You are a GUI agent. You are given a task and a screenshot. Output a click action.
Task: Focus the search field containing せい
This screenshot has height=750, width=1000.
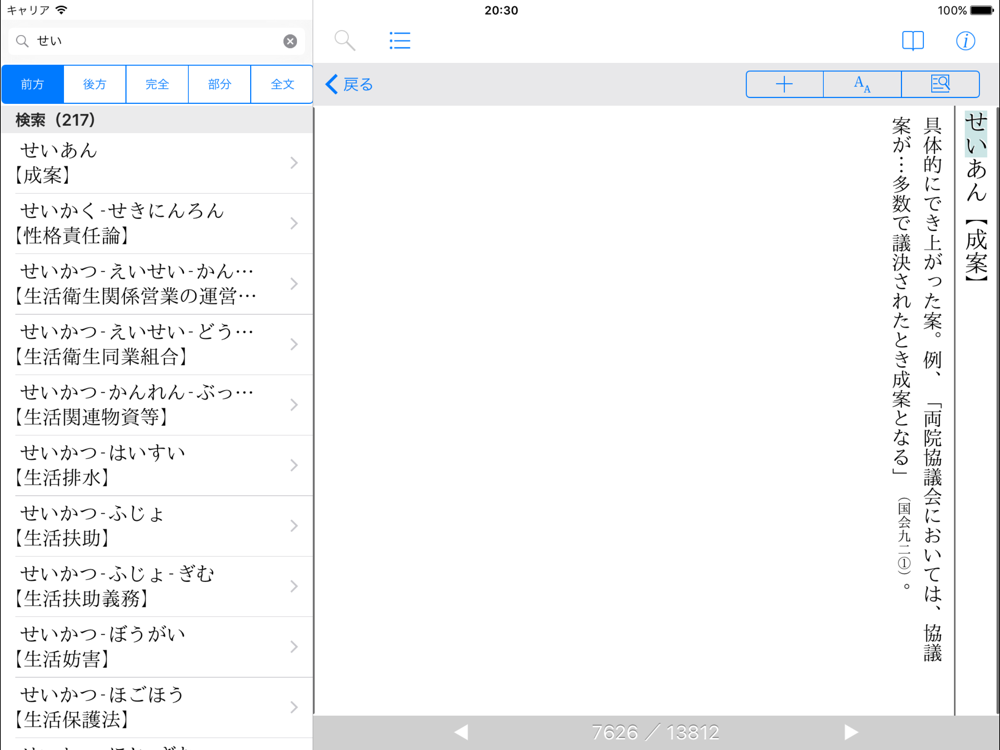click(x=156, y=41)
